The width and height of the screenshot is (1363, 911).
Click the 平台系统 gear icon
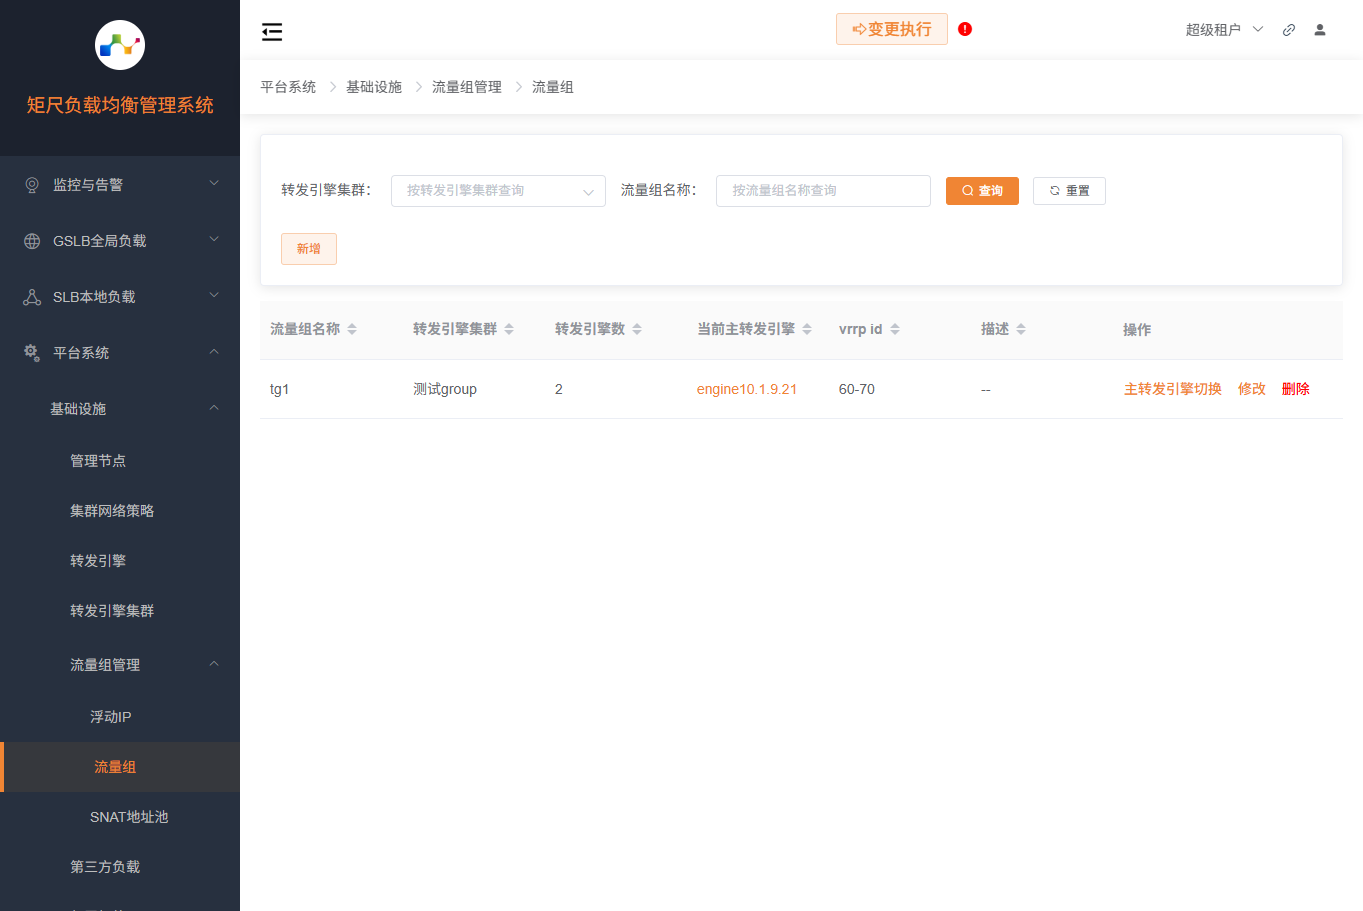33,351
